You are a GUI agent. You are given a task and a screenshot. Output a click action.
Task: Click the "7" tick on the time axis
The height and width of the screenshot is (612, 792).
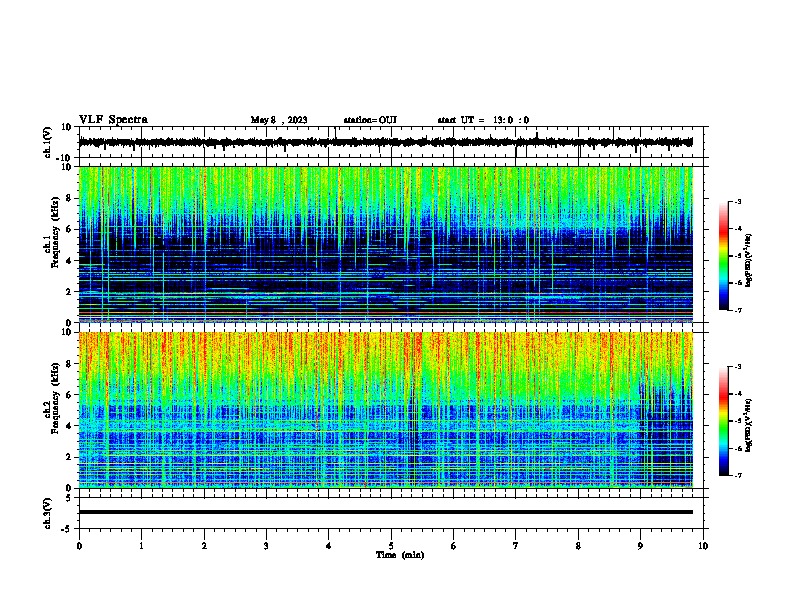516,546
